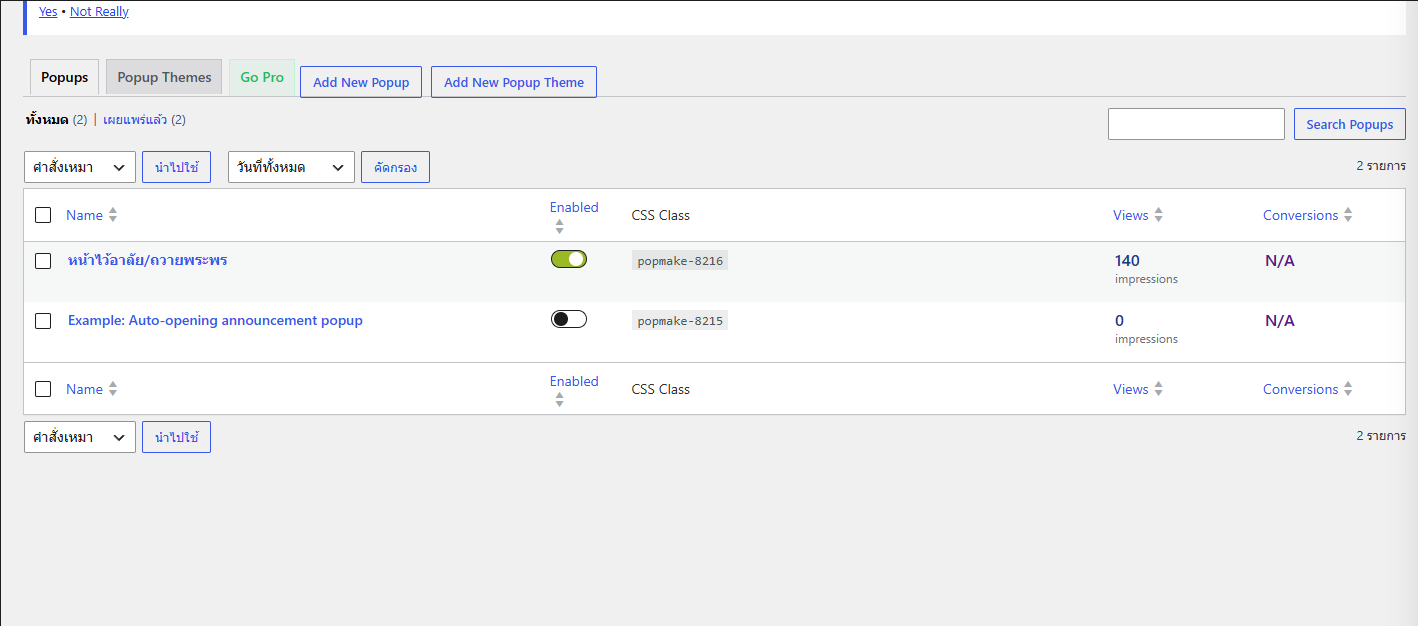Viewport: 1418px width, 626px height.
Task: Tick the select-all checkbox in top header
Action: coord(43,215)
